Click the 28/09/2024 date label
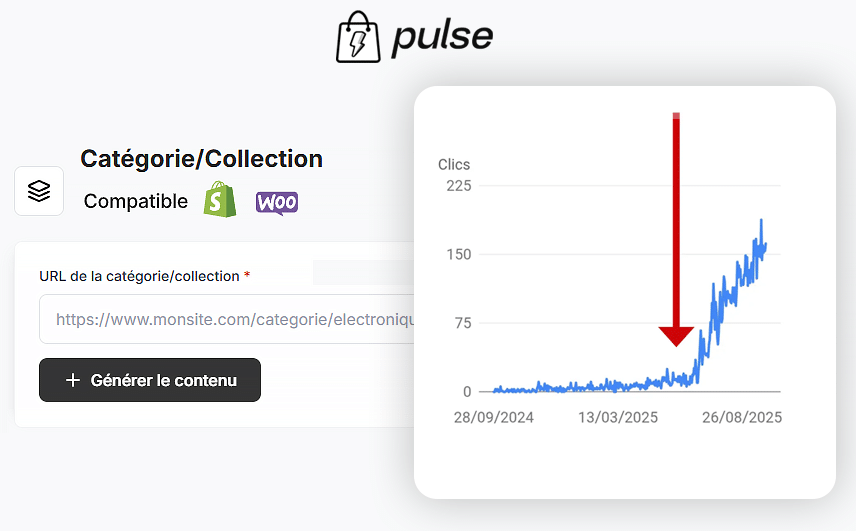856x531 pixels. click(493, 417)
